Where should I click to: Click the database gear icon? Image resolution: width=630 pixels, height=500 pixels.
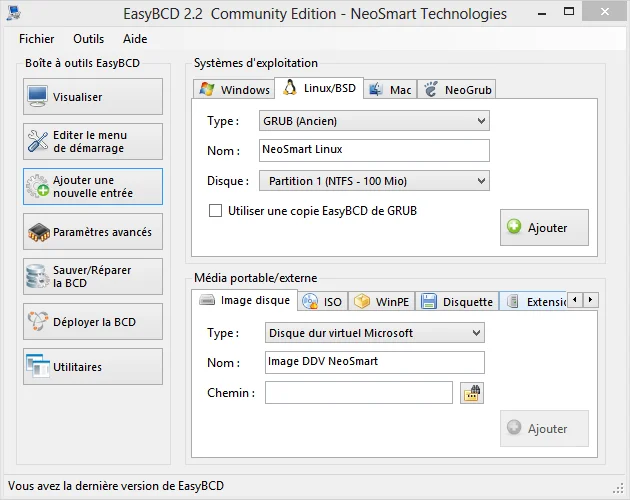[x=37, y=277]
